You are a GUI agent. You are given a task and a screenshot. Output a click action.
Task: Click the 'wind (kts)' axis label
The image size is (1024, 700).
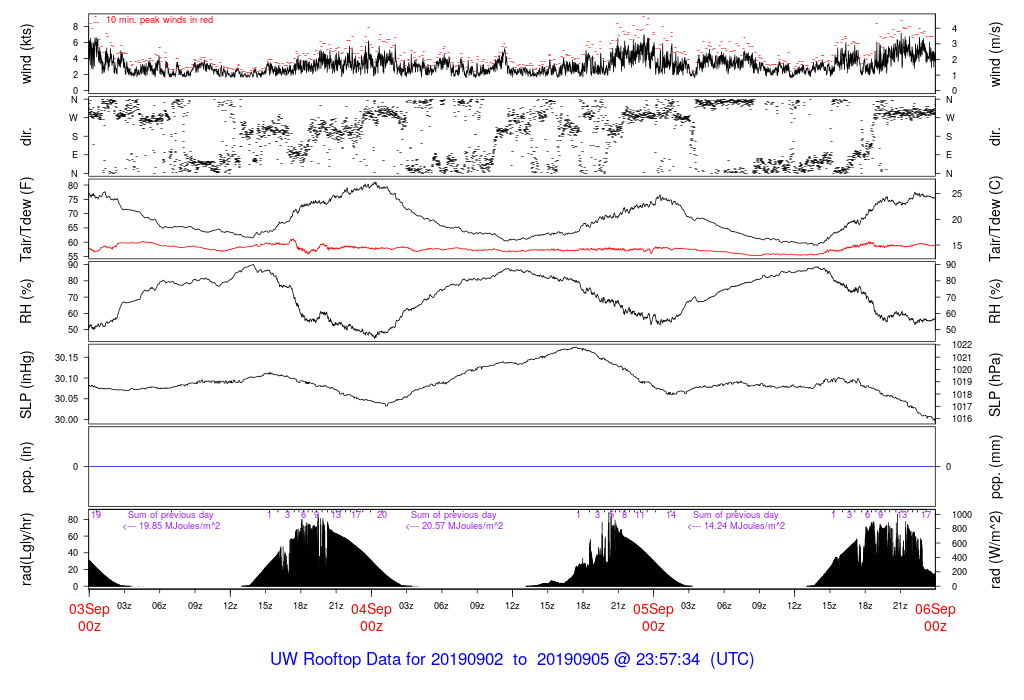pyautogui.click(x=26, y=54)
